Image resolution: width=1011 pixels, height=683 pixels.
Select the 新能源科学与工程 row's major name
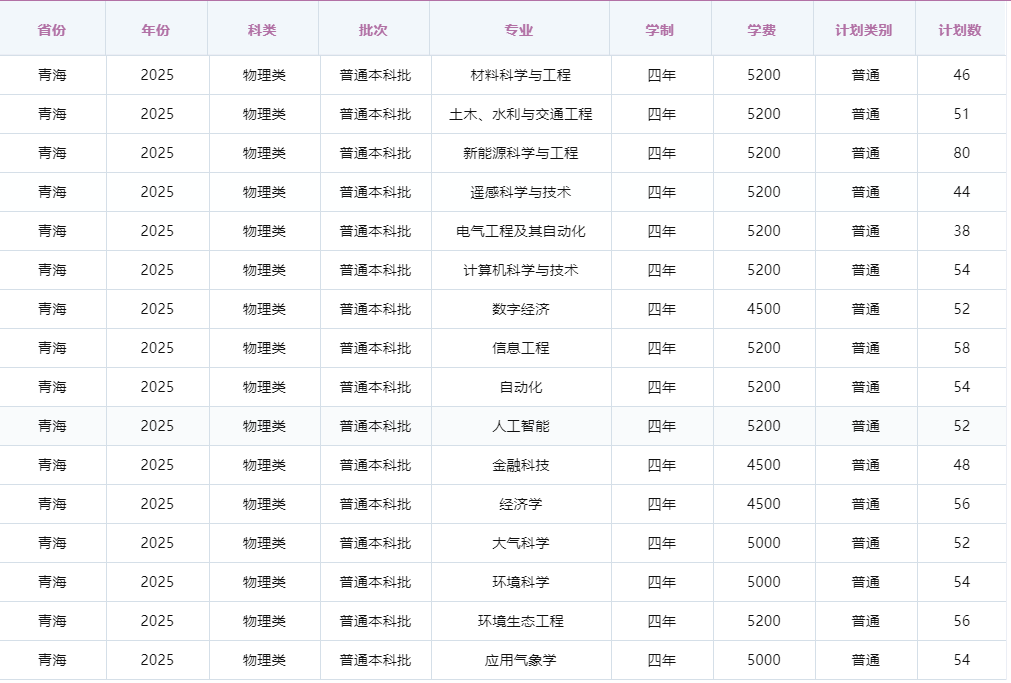click(520, 153)
